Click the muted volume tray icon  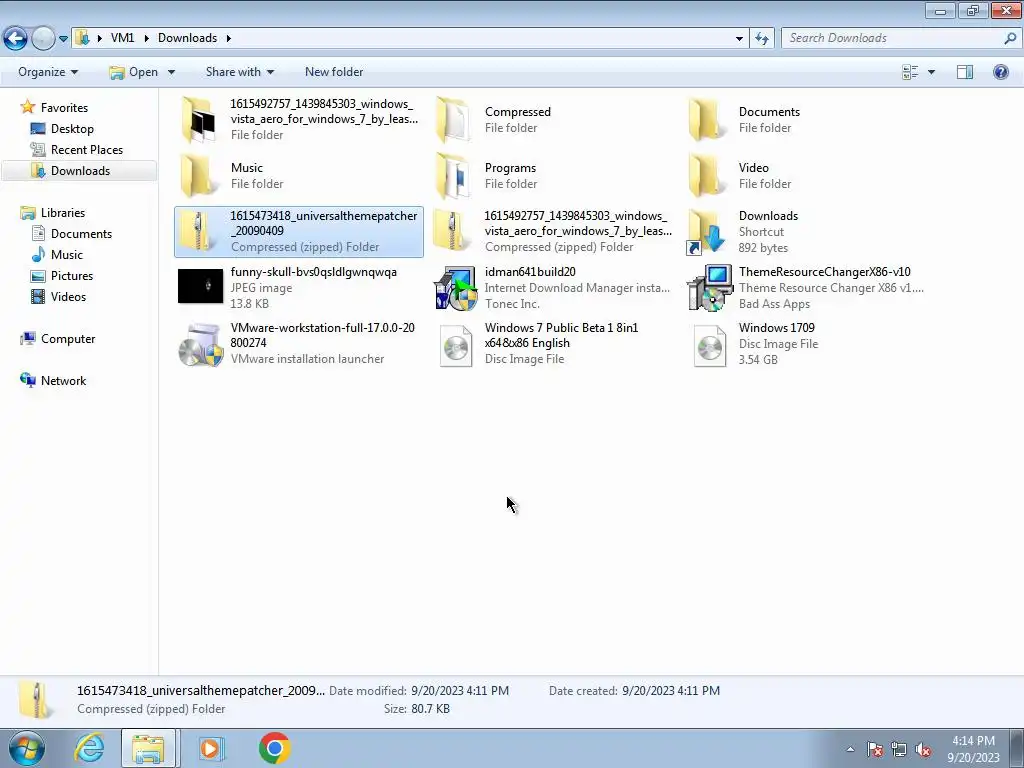(x=923, y=749)
